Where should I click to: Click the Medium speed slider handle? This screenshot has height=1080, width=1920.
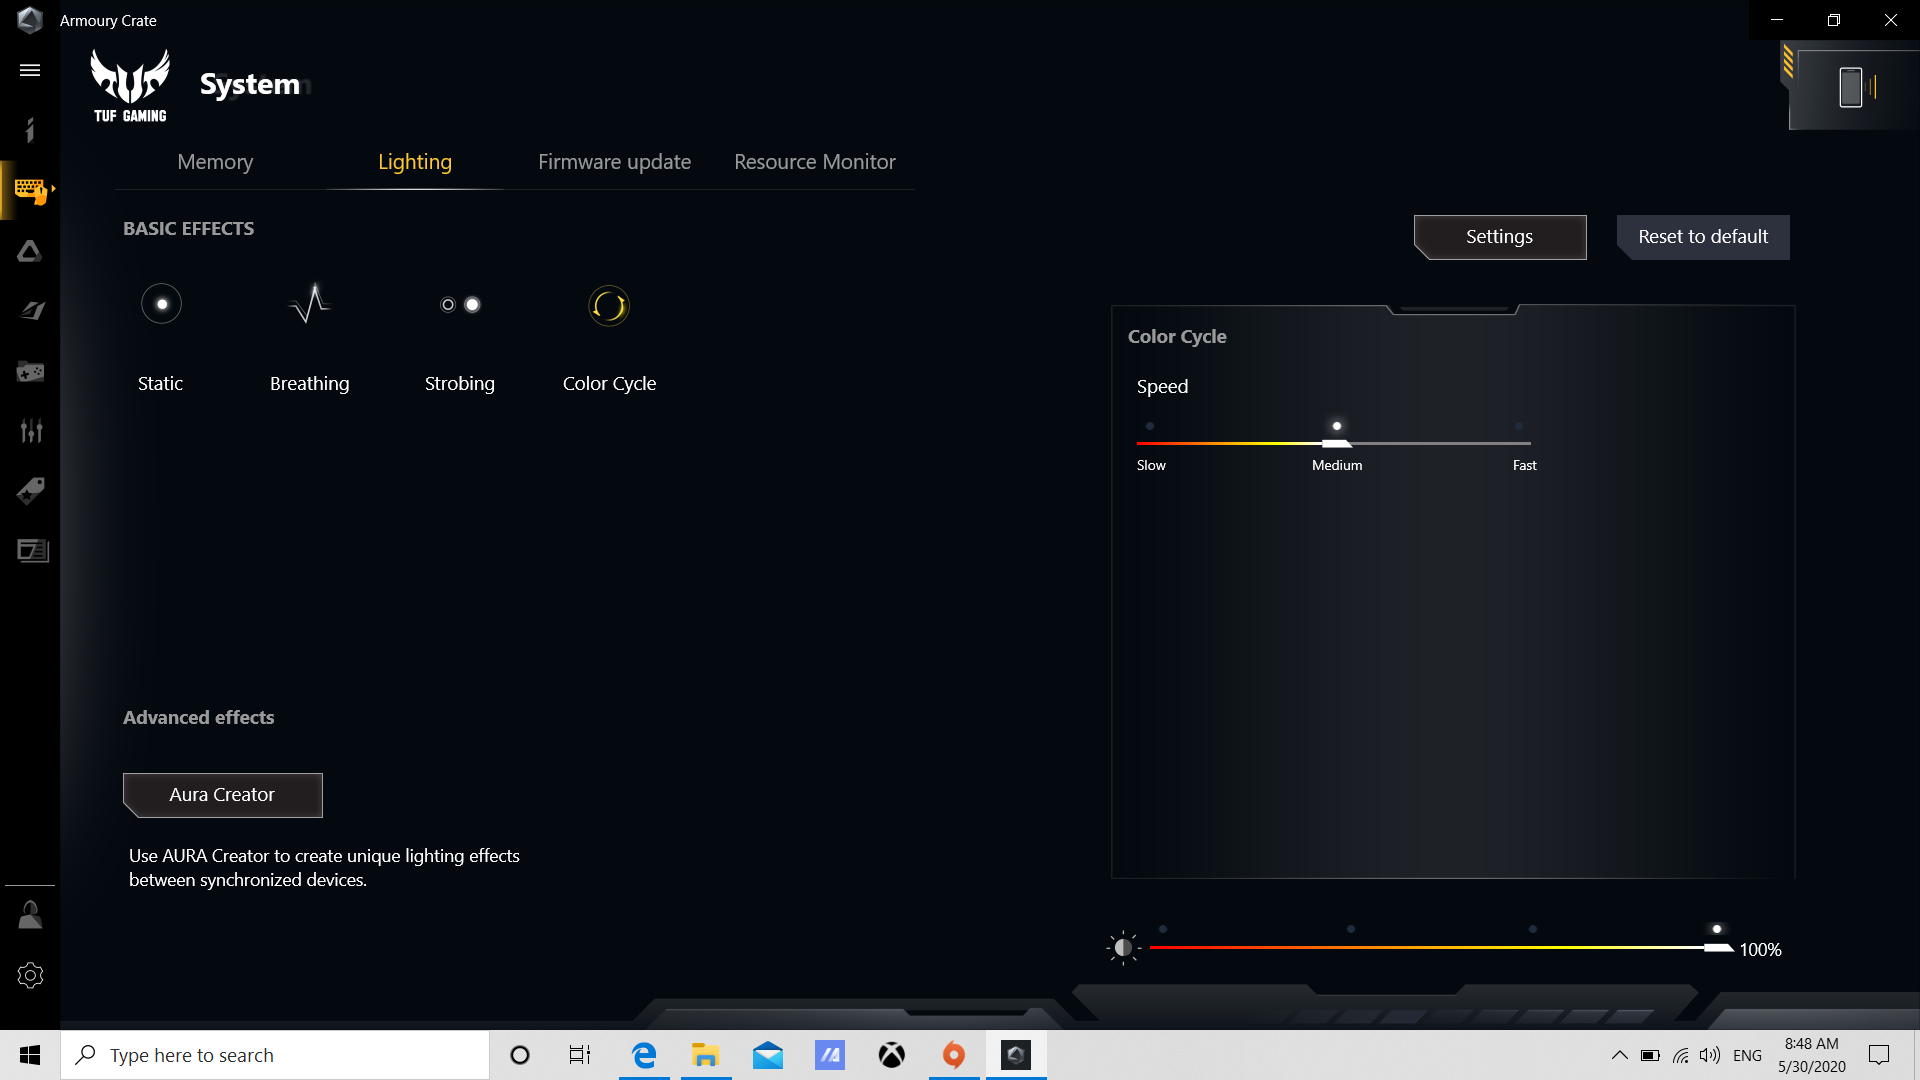(x=1337, y=443)
